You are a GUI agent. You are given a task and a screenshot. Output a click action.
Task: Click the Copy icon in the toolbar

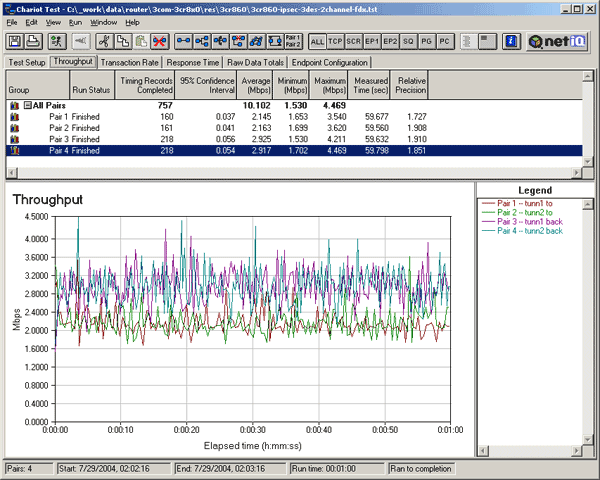[x=121, y=41]
